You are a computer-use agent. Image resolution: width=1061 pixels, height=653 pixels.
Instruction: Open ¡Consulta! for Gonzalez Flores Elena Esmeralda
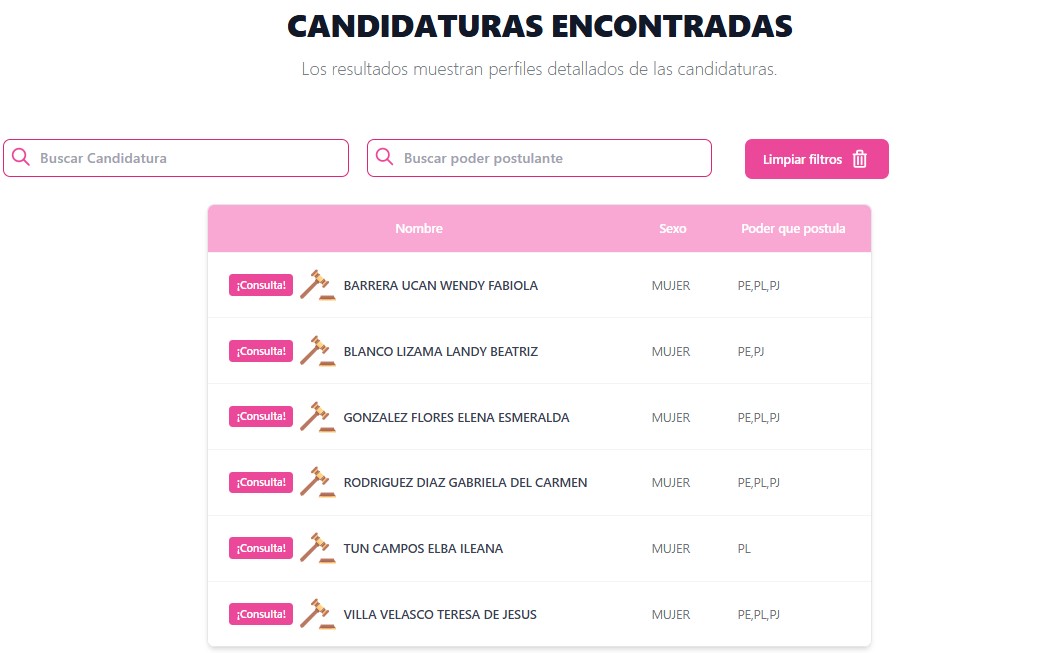261,417
